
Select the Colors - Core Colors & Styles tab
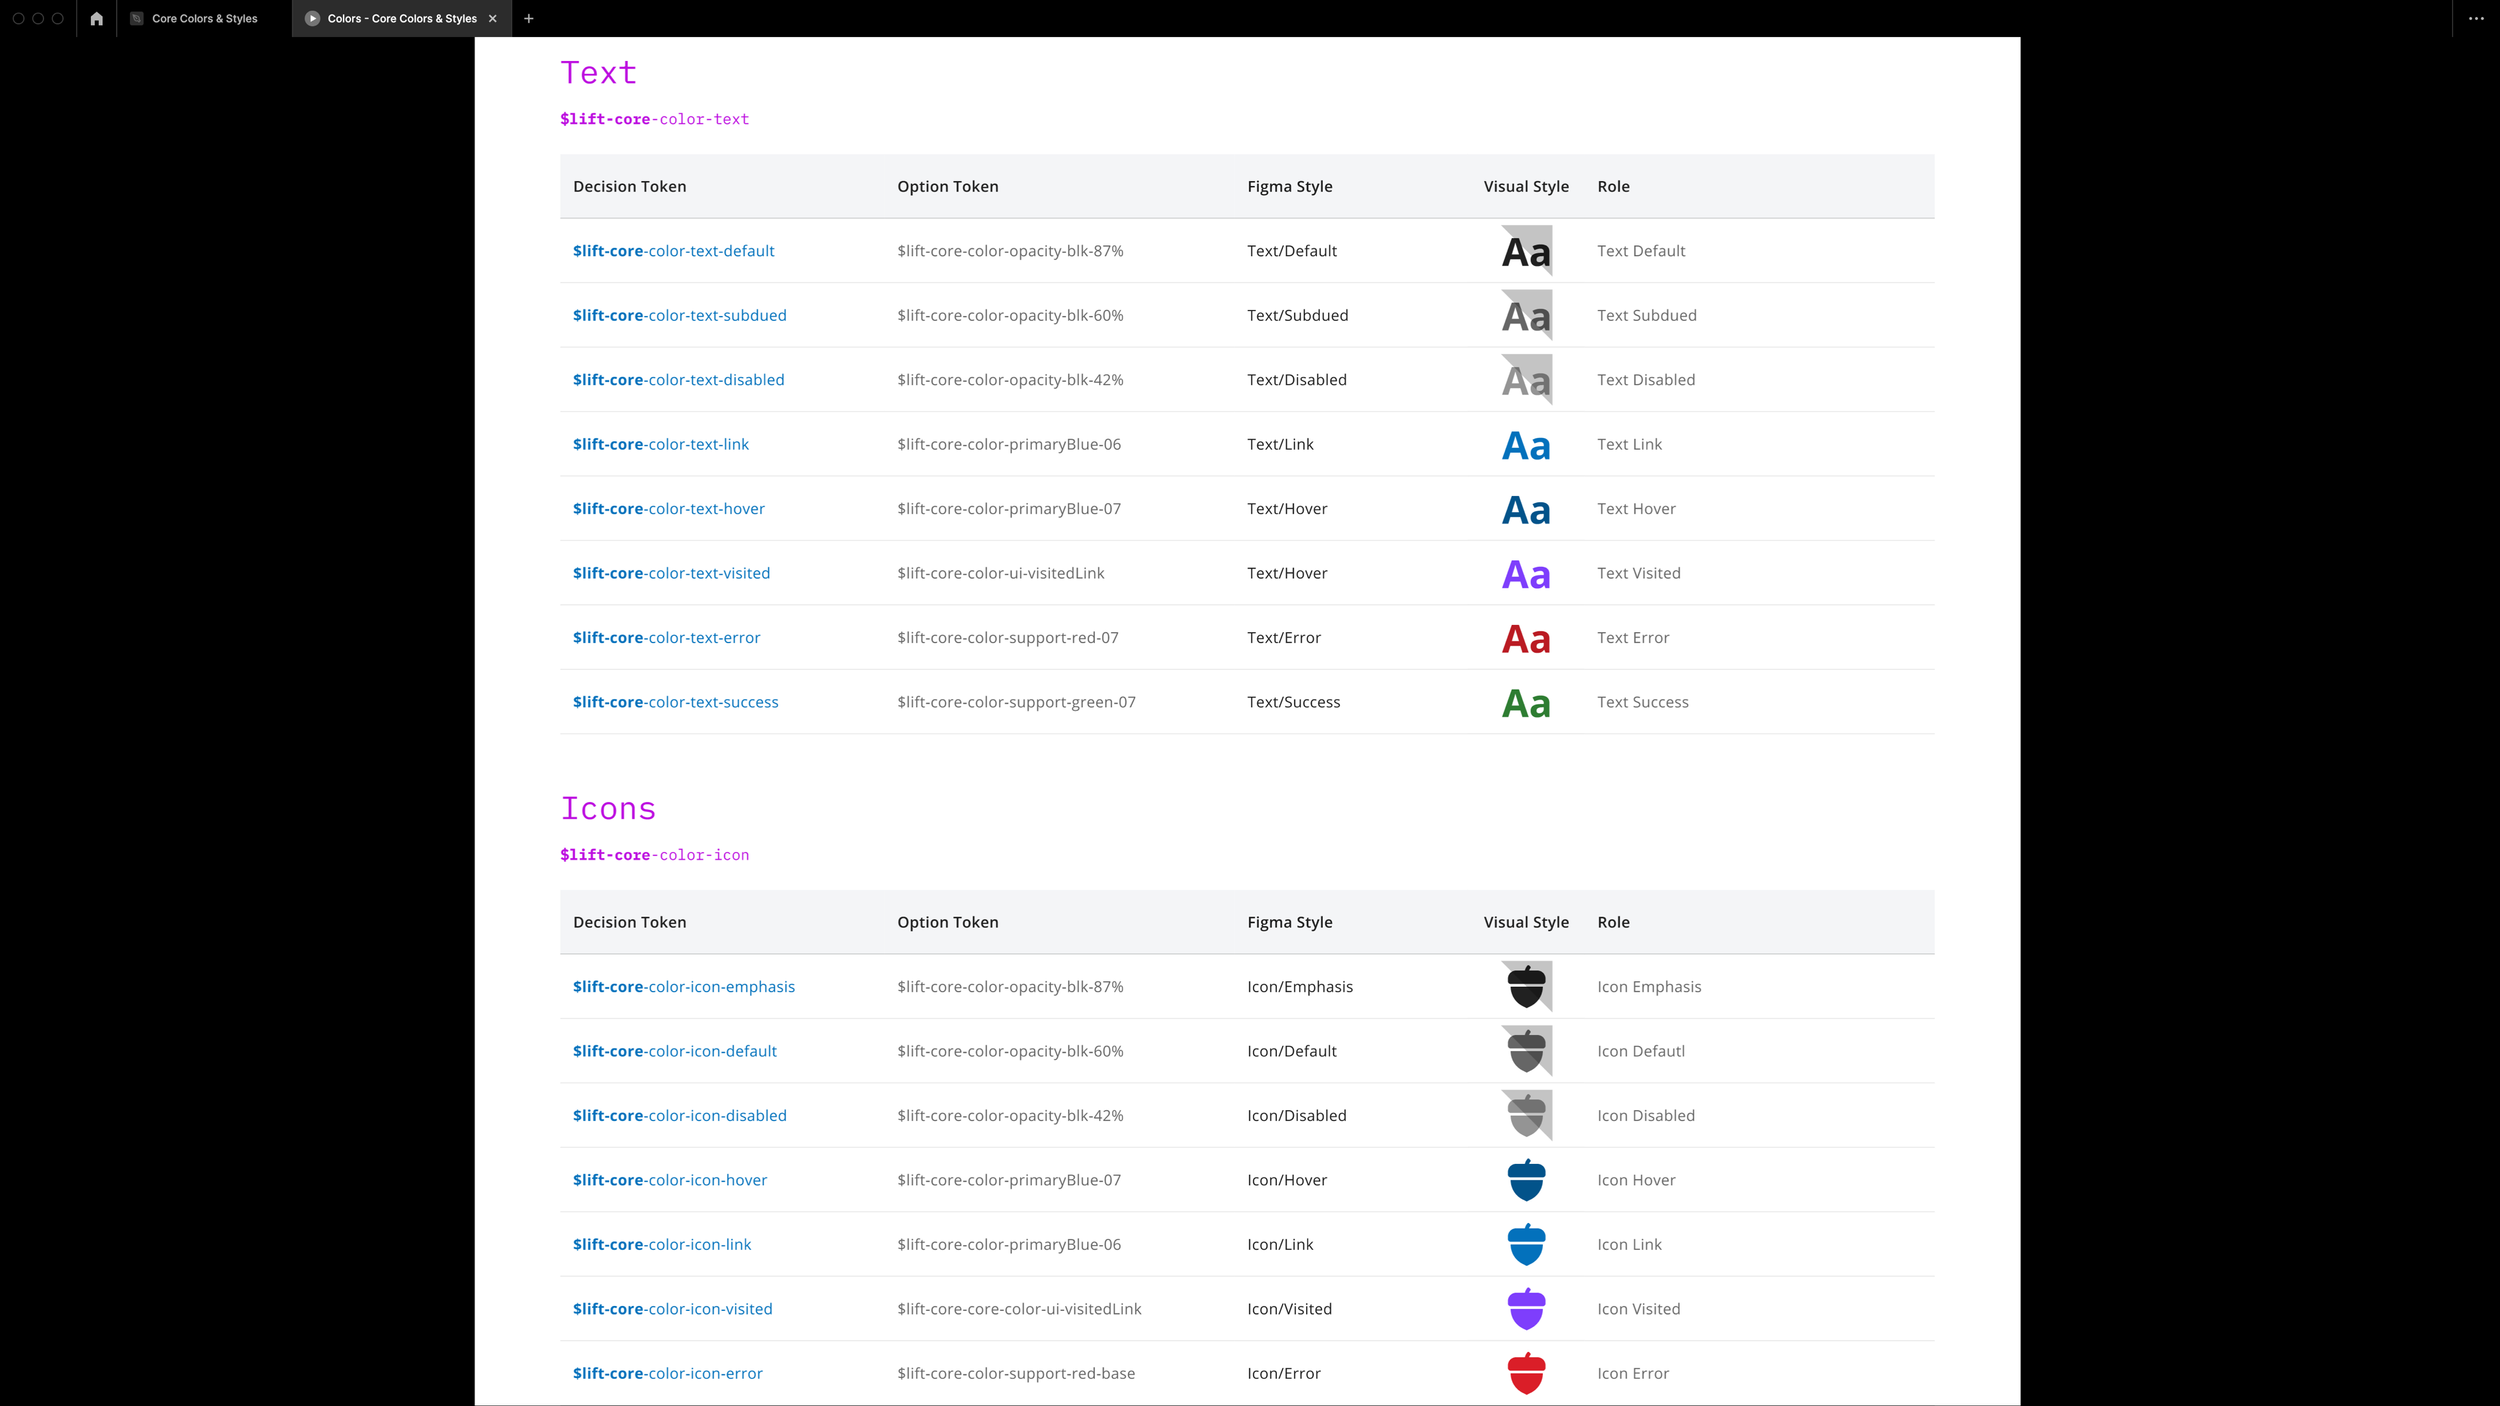coord(401,18)
